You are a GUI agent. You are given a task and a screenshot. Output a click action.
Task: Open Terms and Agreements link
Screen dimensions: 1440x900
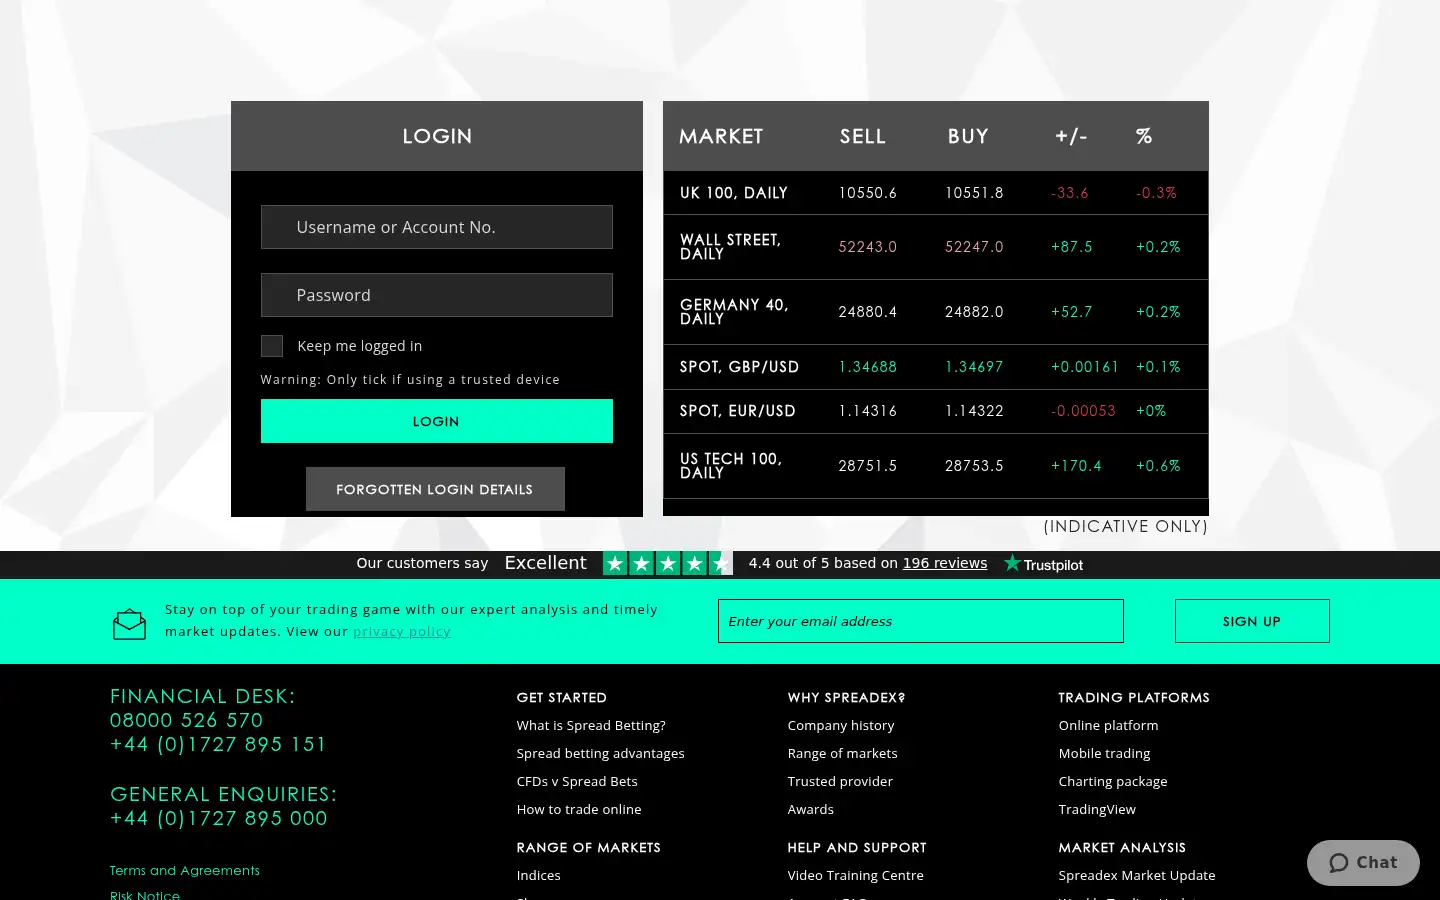click(x=185, y=870)
